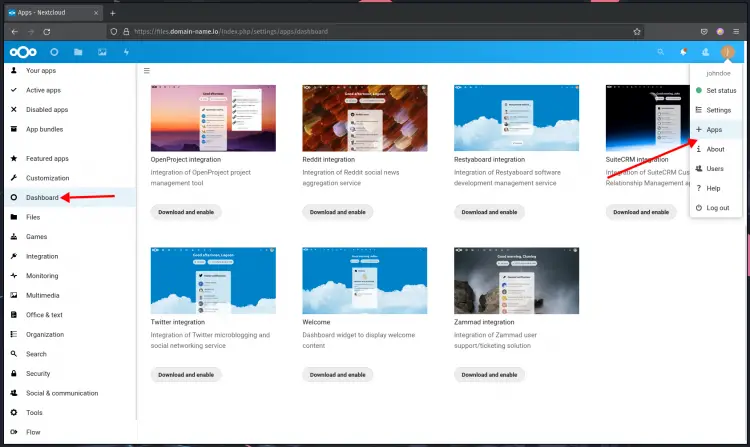
Task: Select Your apps in sidebar
Action: click(70, 70)
